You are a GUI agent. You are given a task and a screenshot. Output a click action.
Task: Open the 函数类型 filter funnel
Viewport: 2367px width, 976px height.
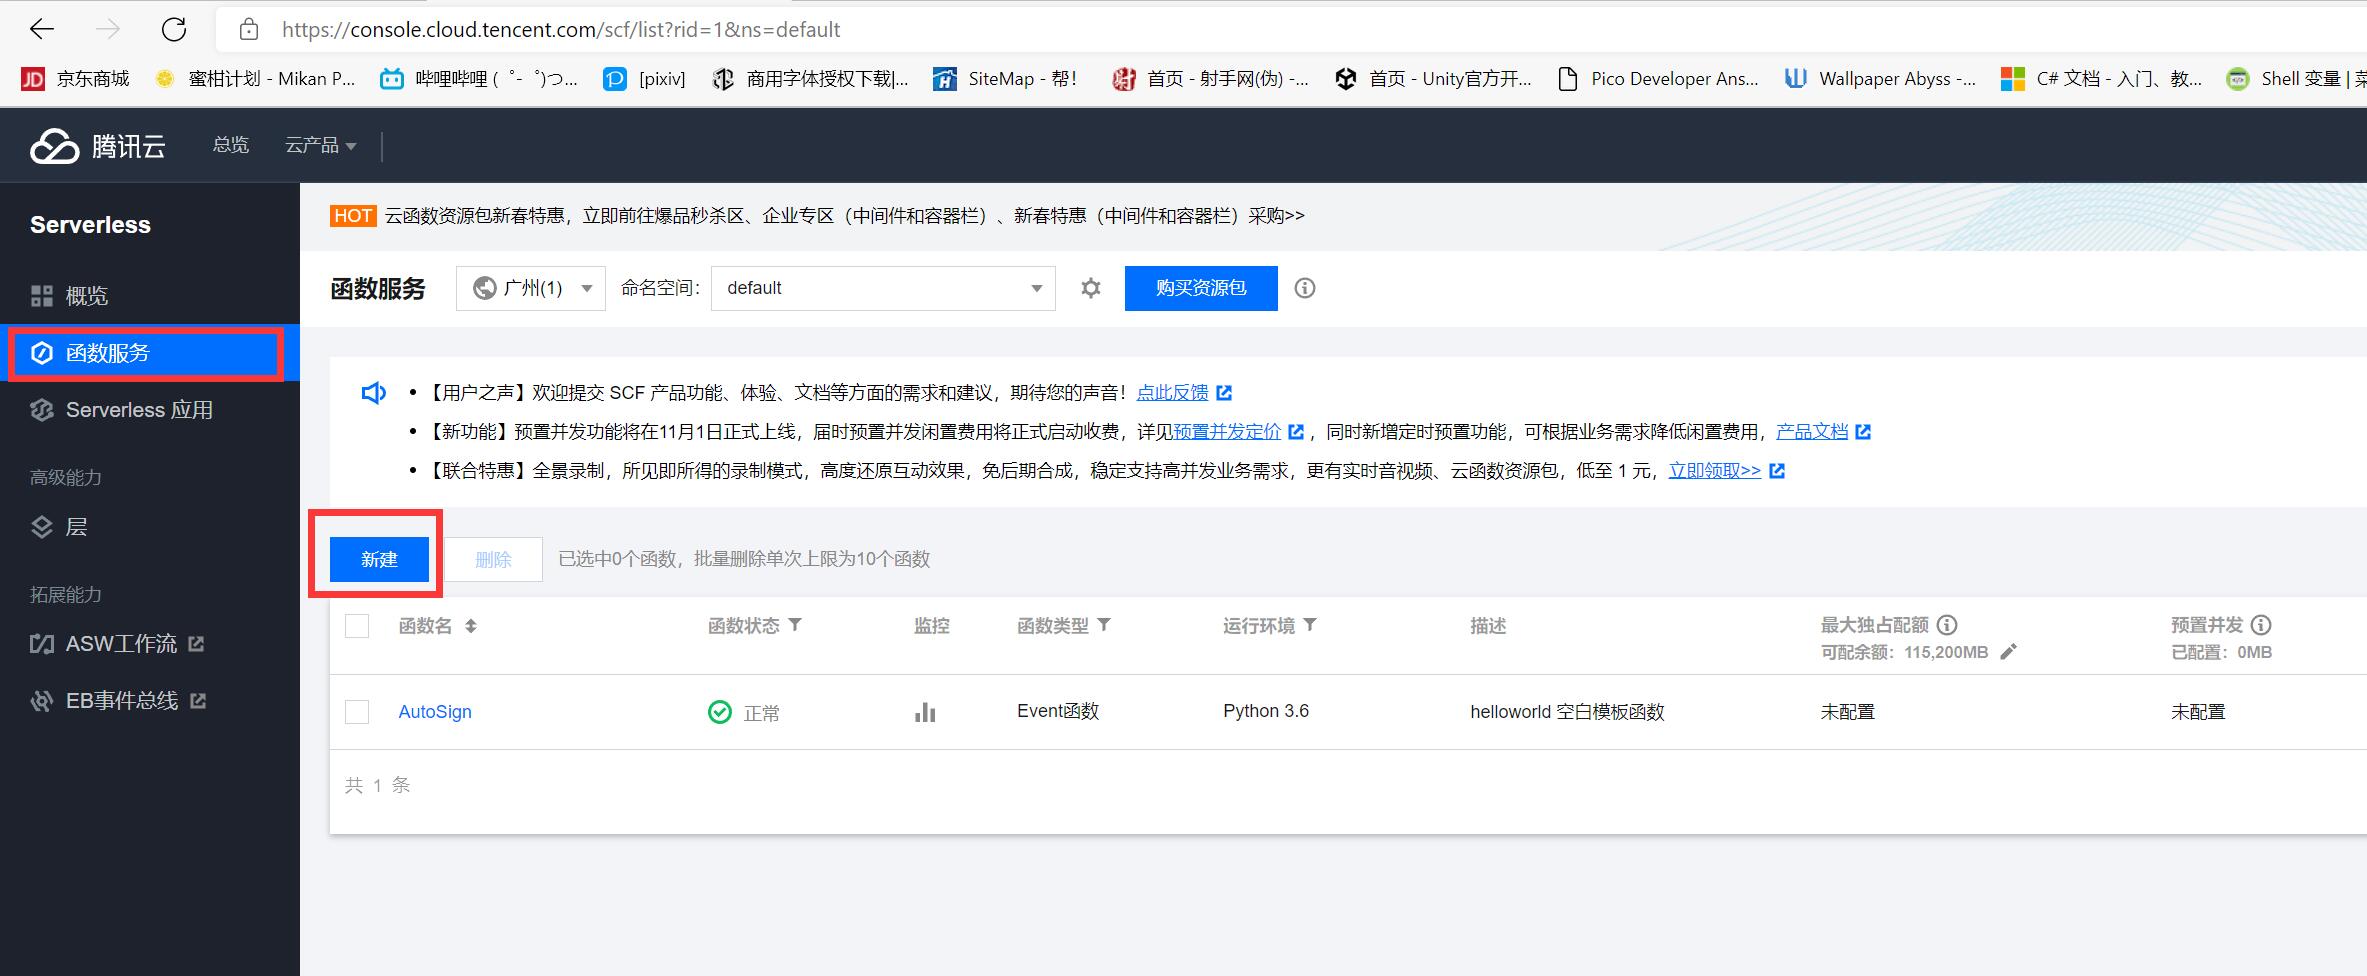click(x=1104, y=625)
